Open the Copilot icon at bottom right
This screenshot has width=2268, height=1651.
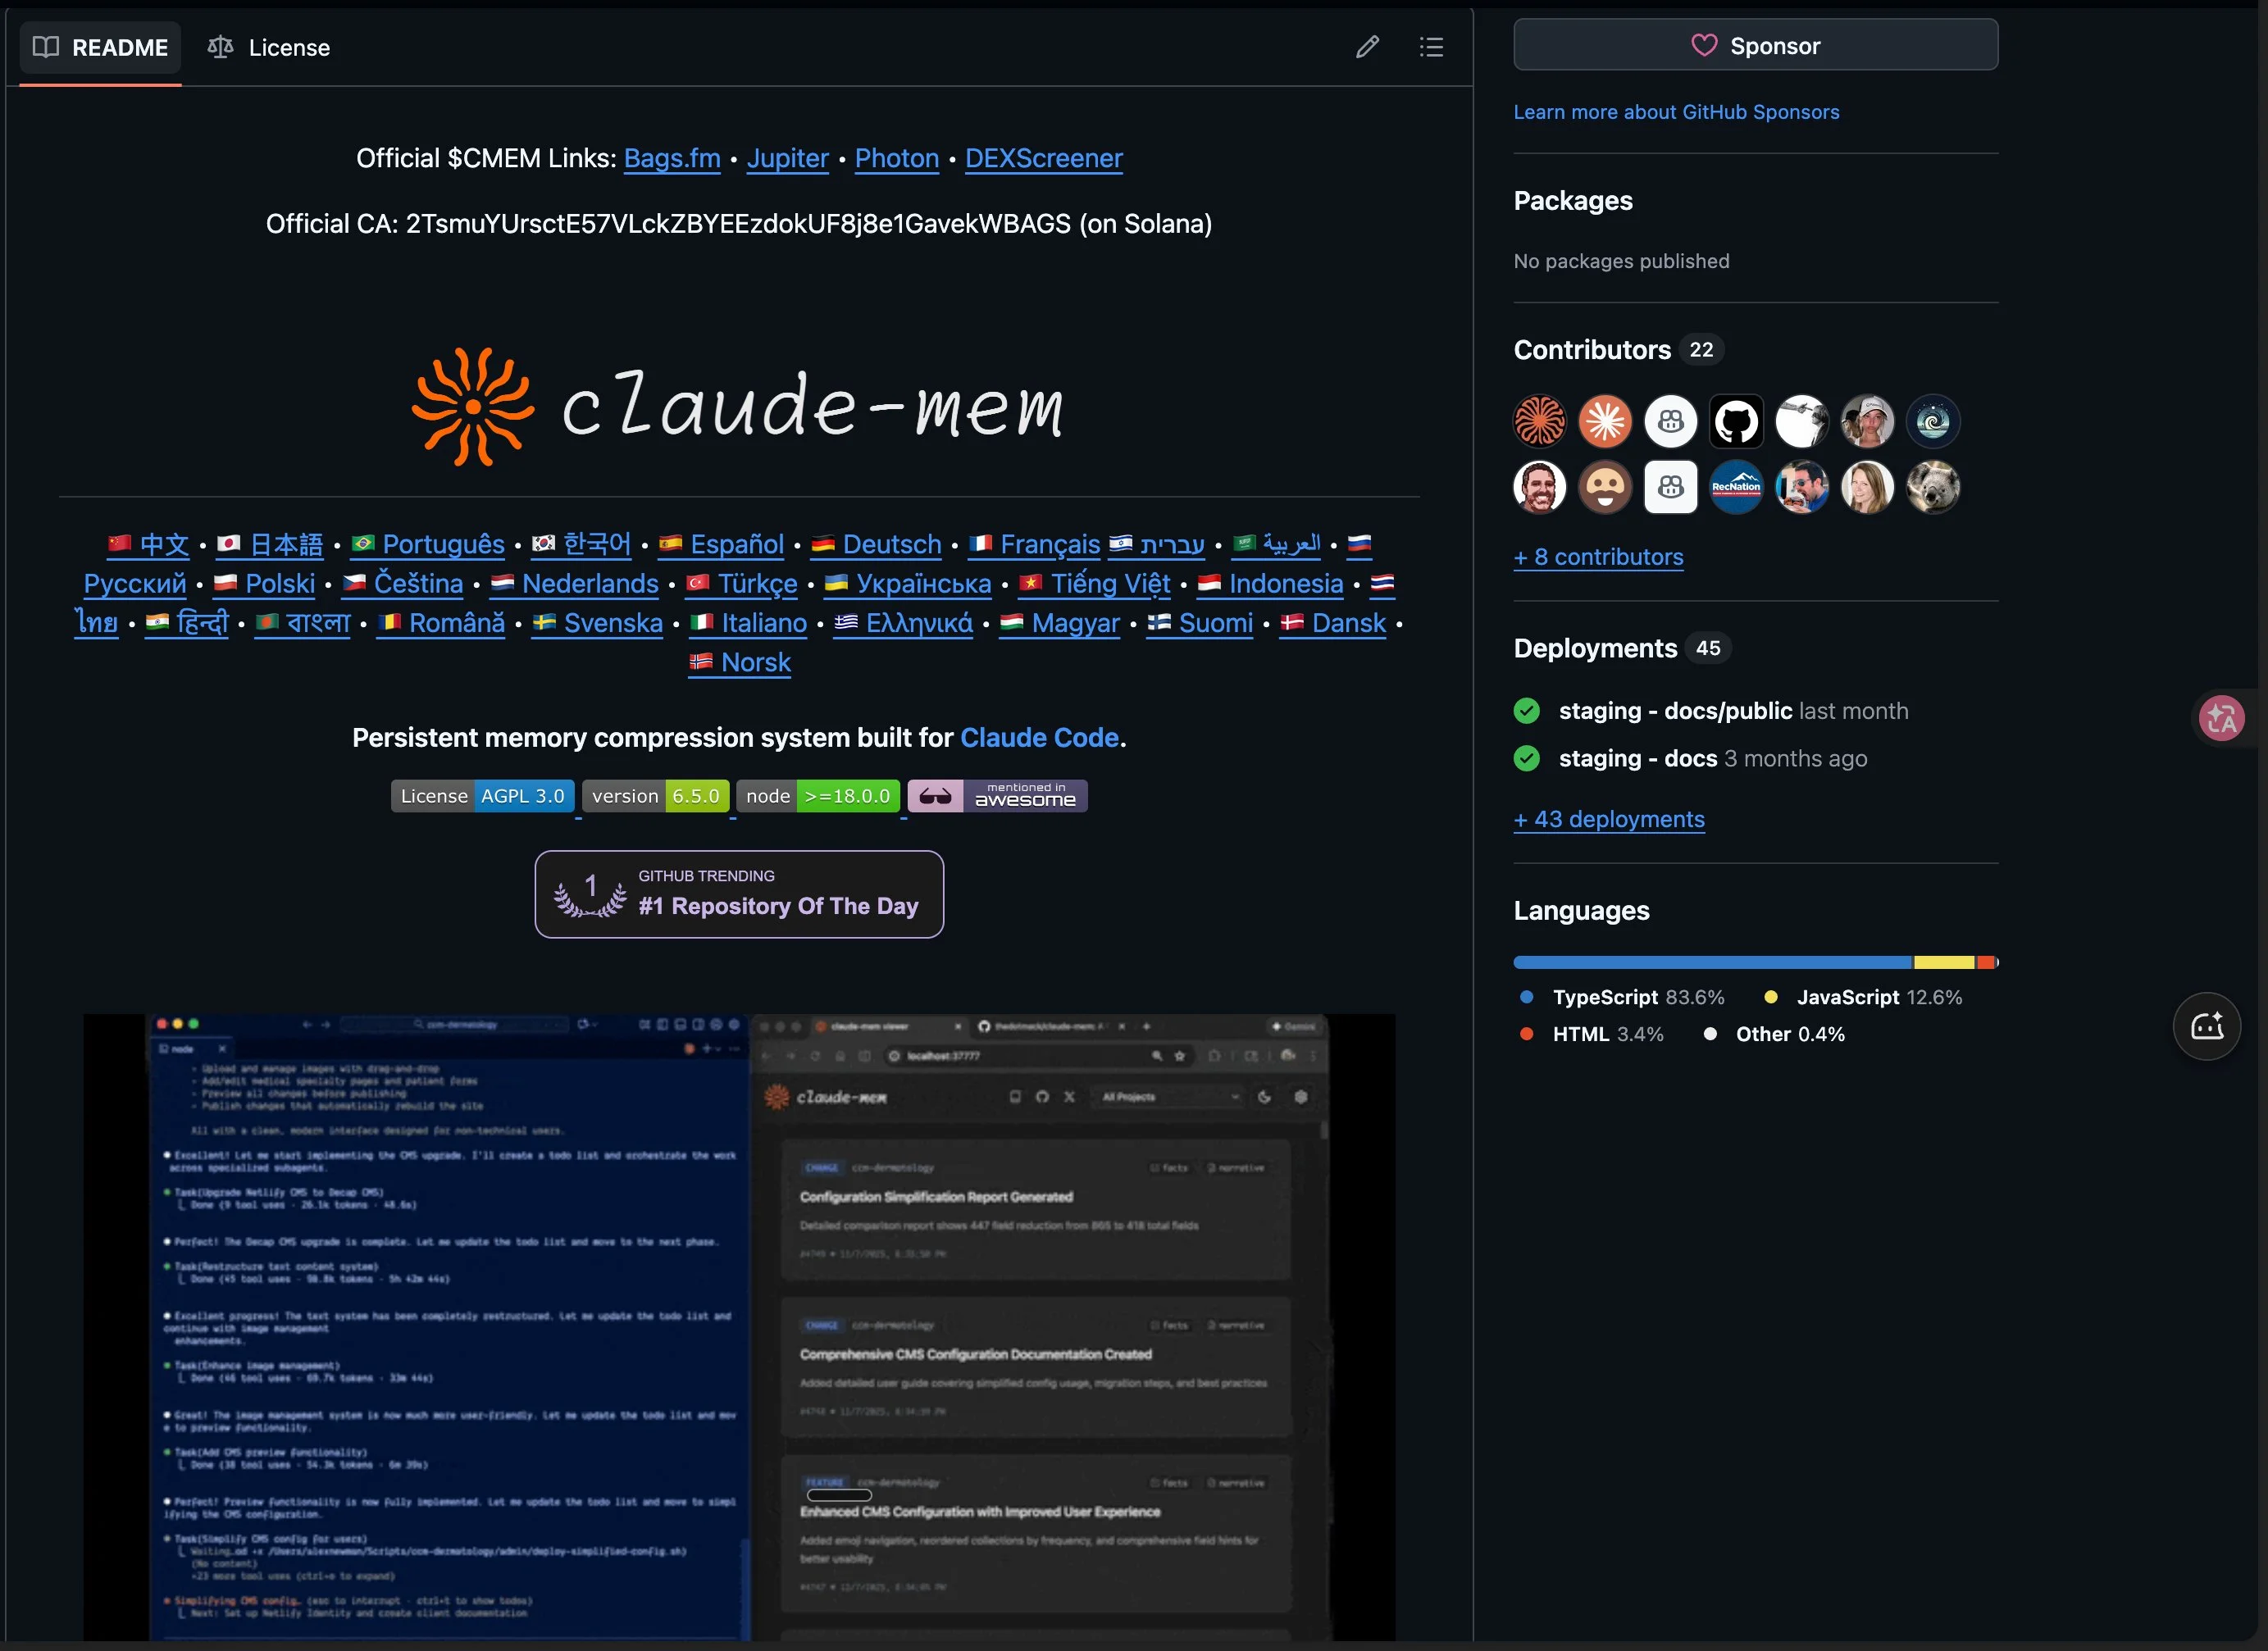coord(2207,1026)
